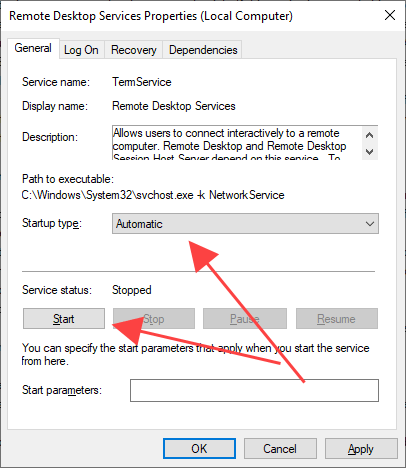Dismiss the dialog with Cancel

coord(280,449)
